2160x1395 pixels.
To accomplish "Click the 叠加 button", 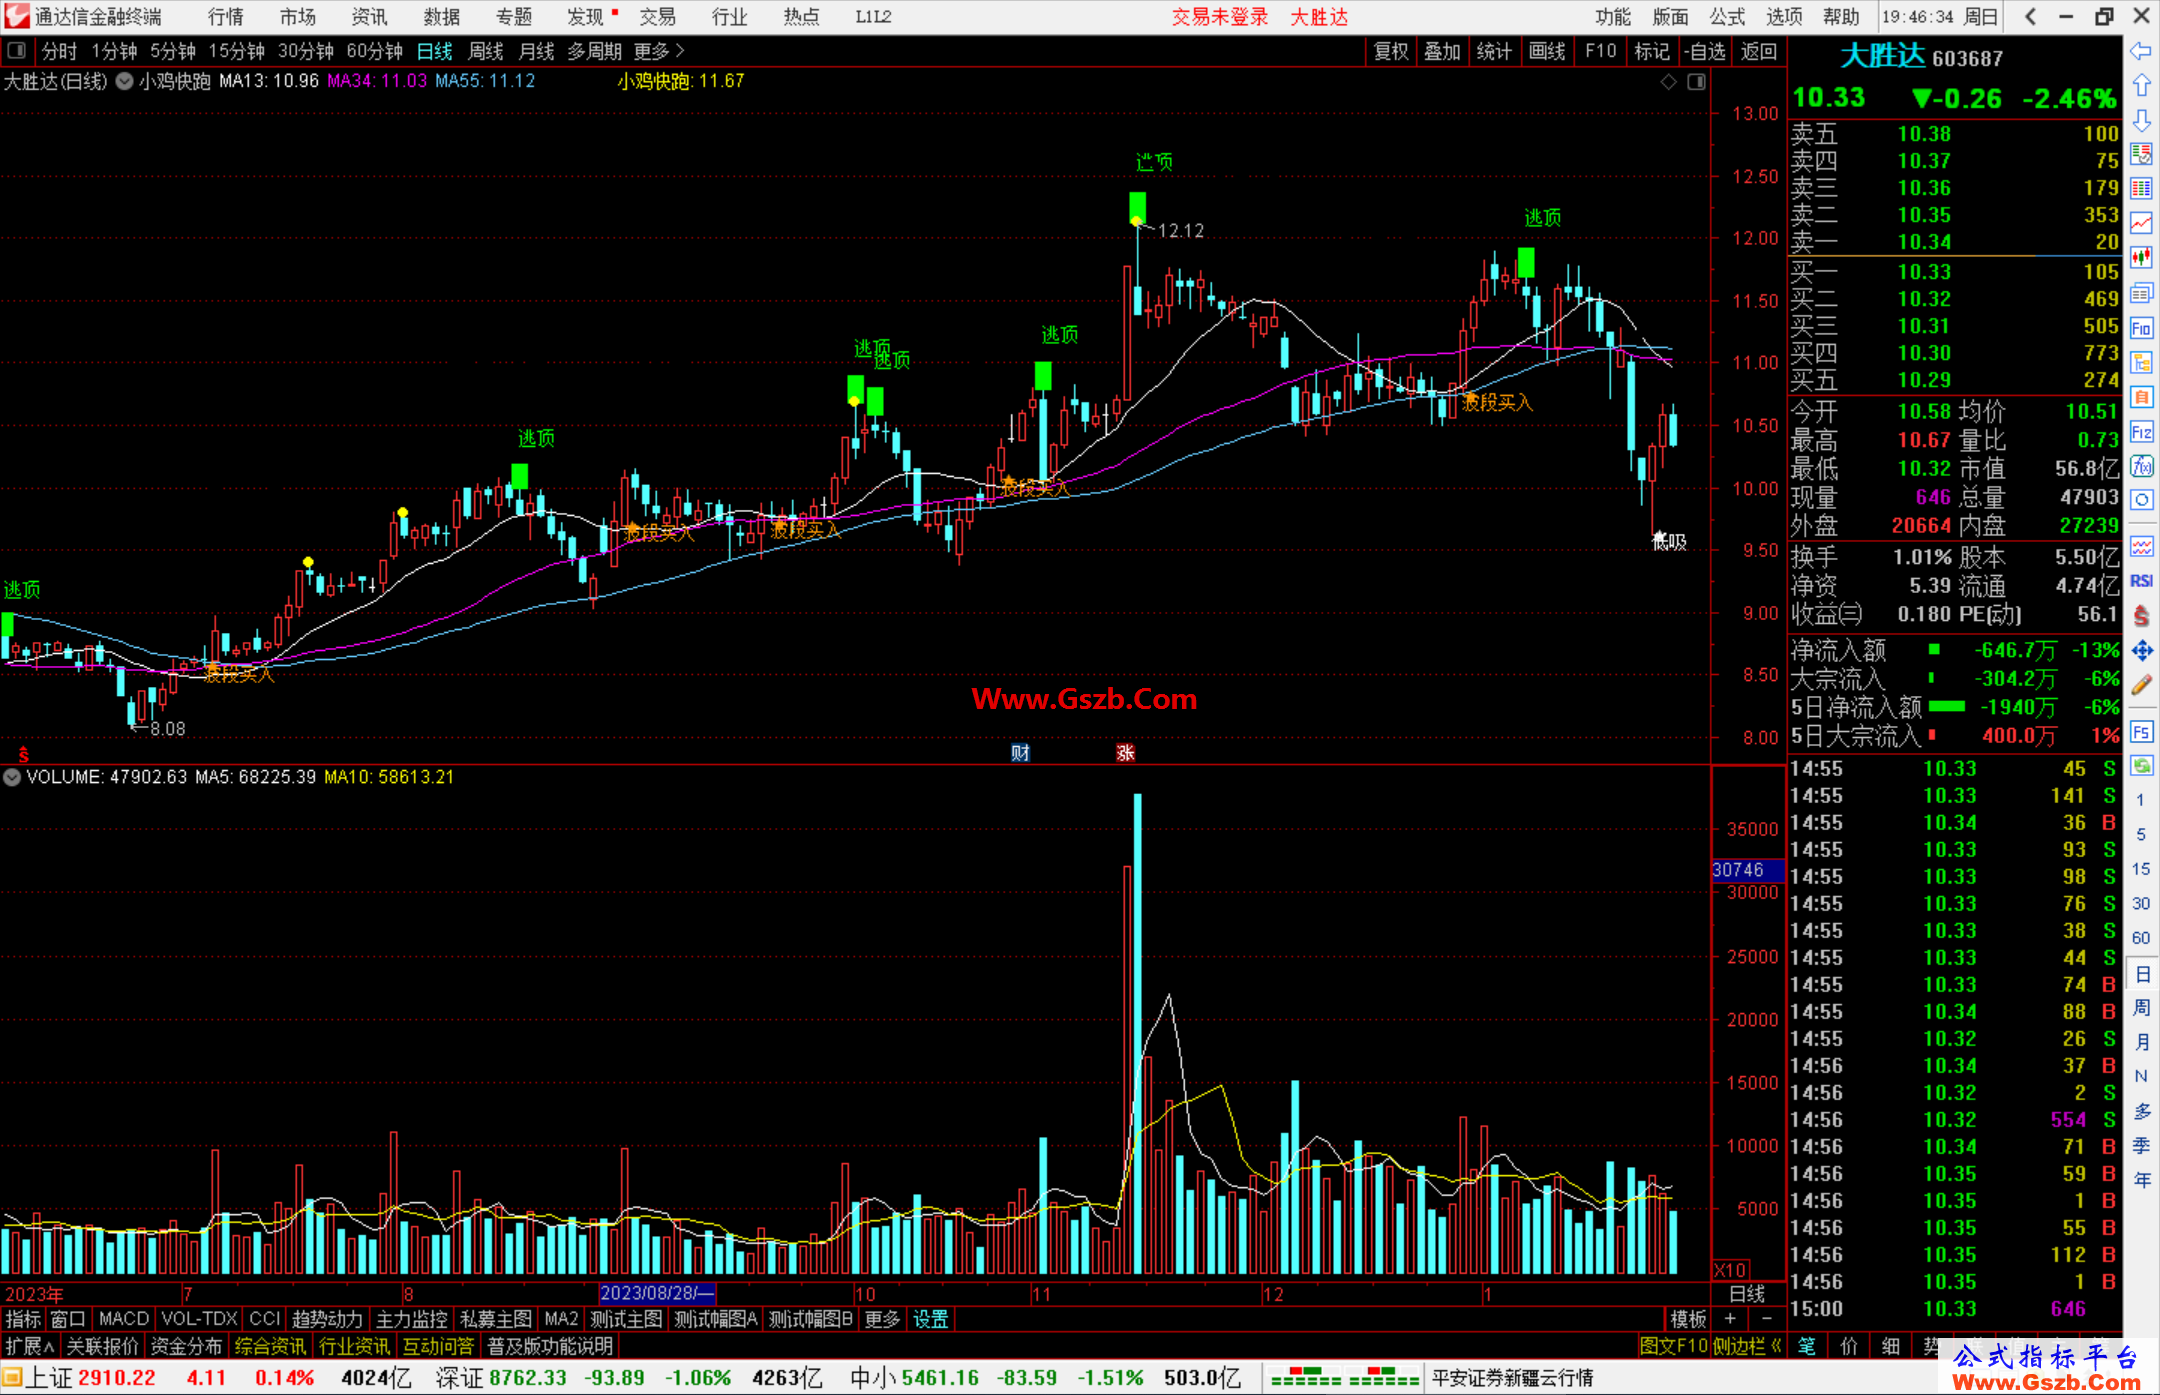I will [1443, 51].
